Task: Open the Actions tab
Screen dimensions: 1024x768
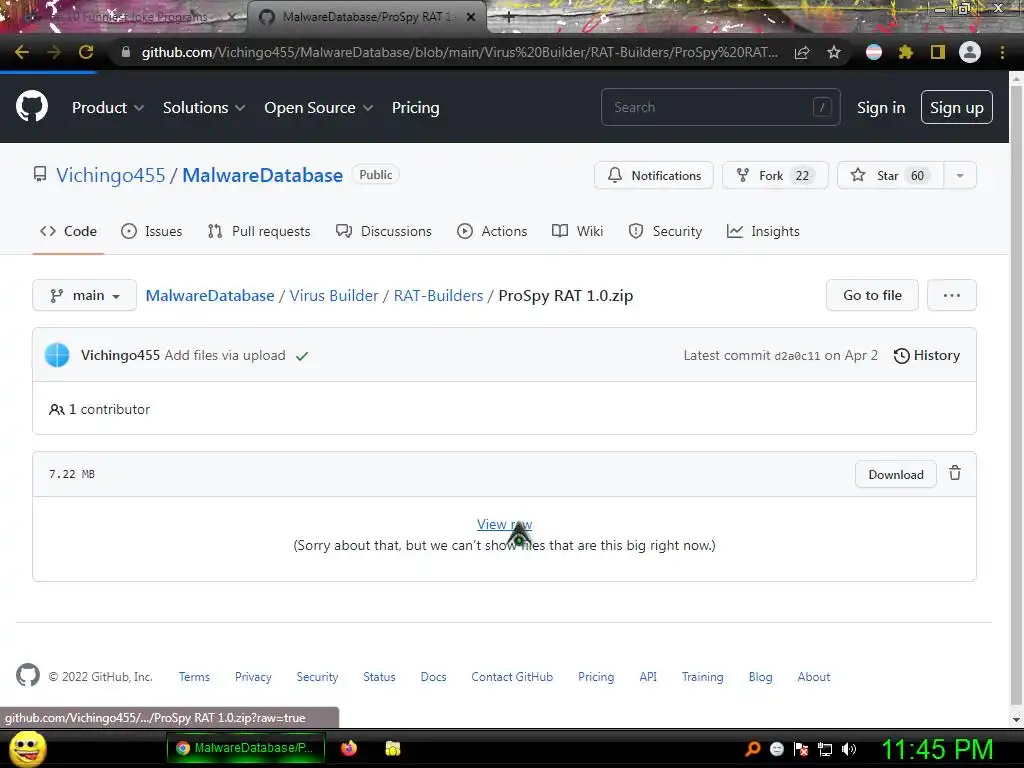Action: [x=492, y=231]
